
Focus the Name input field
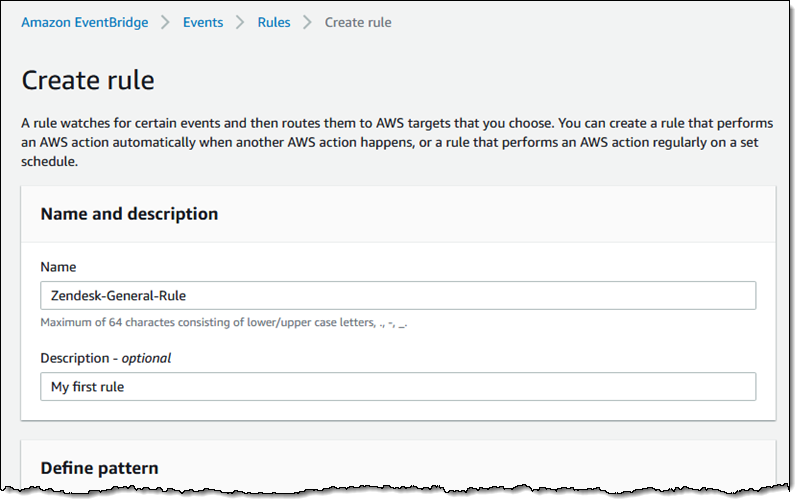click(398, 296)
